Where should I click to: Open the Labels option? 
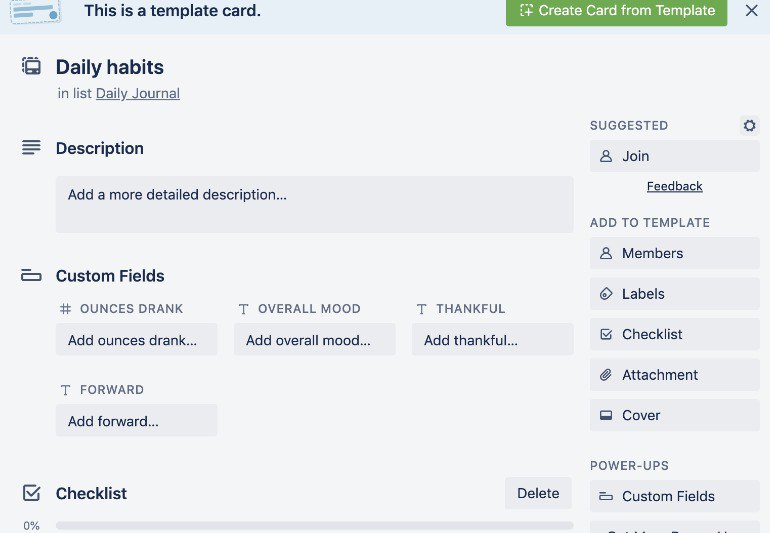pyautogui.click(x=674, y=294)
